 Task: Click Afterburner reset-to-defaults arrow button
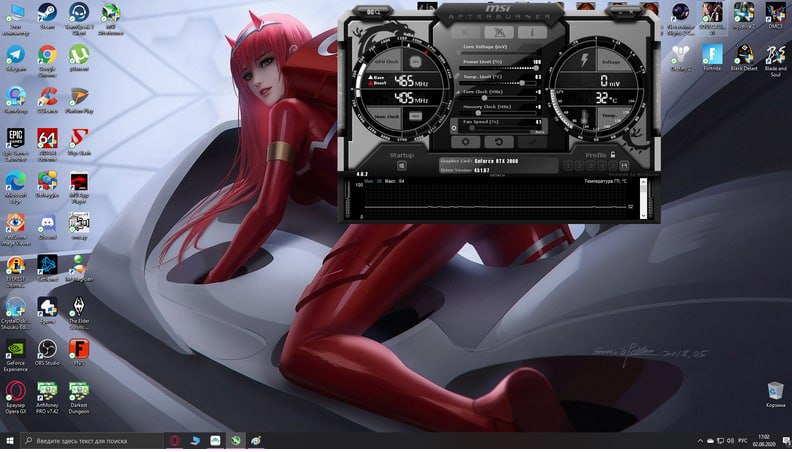pyautogui.click(x=499, y=142)
